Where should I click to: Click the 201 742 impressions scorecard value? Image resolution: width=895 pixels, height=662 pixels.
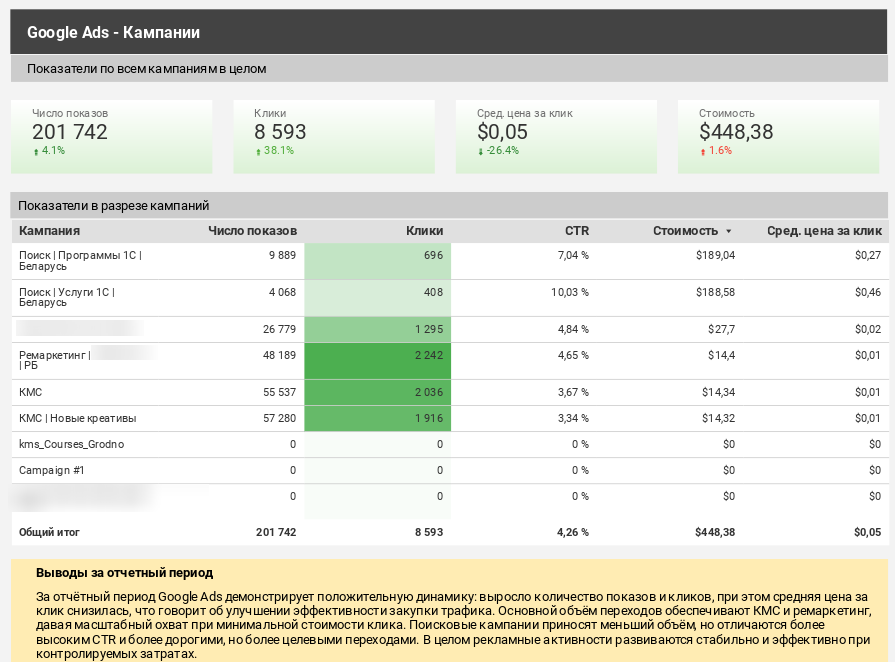[x=70, y=132]
